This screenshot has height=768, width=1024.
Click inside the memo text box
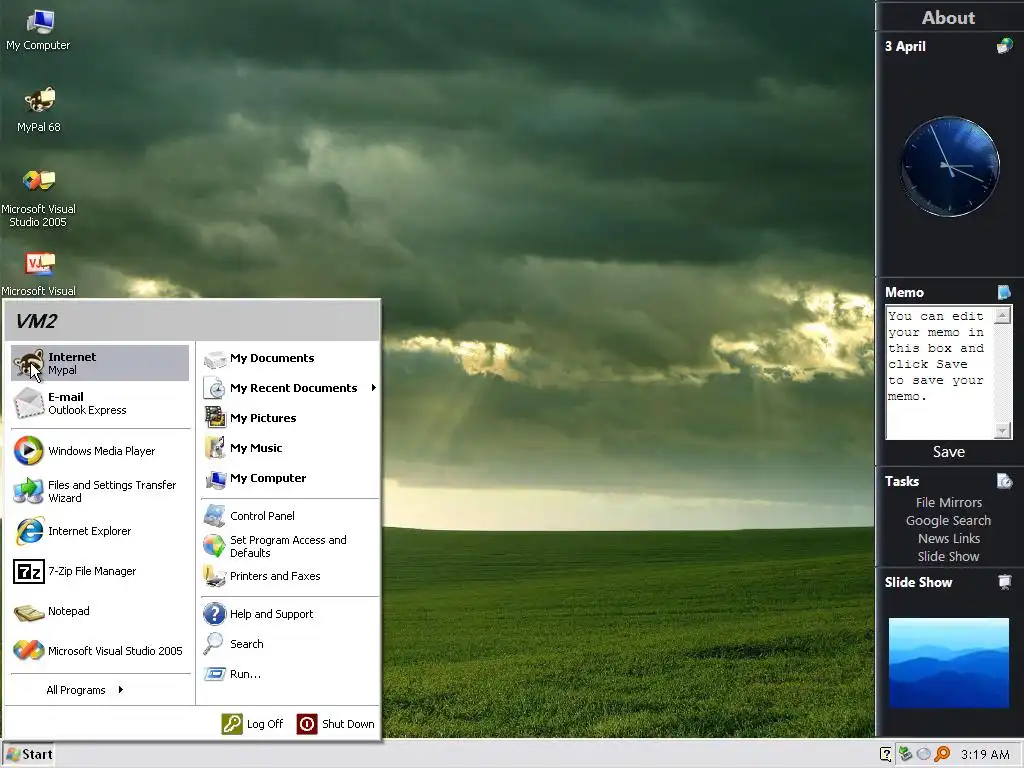point(940,373)
